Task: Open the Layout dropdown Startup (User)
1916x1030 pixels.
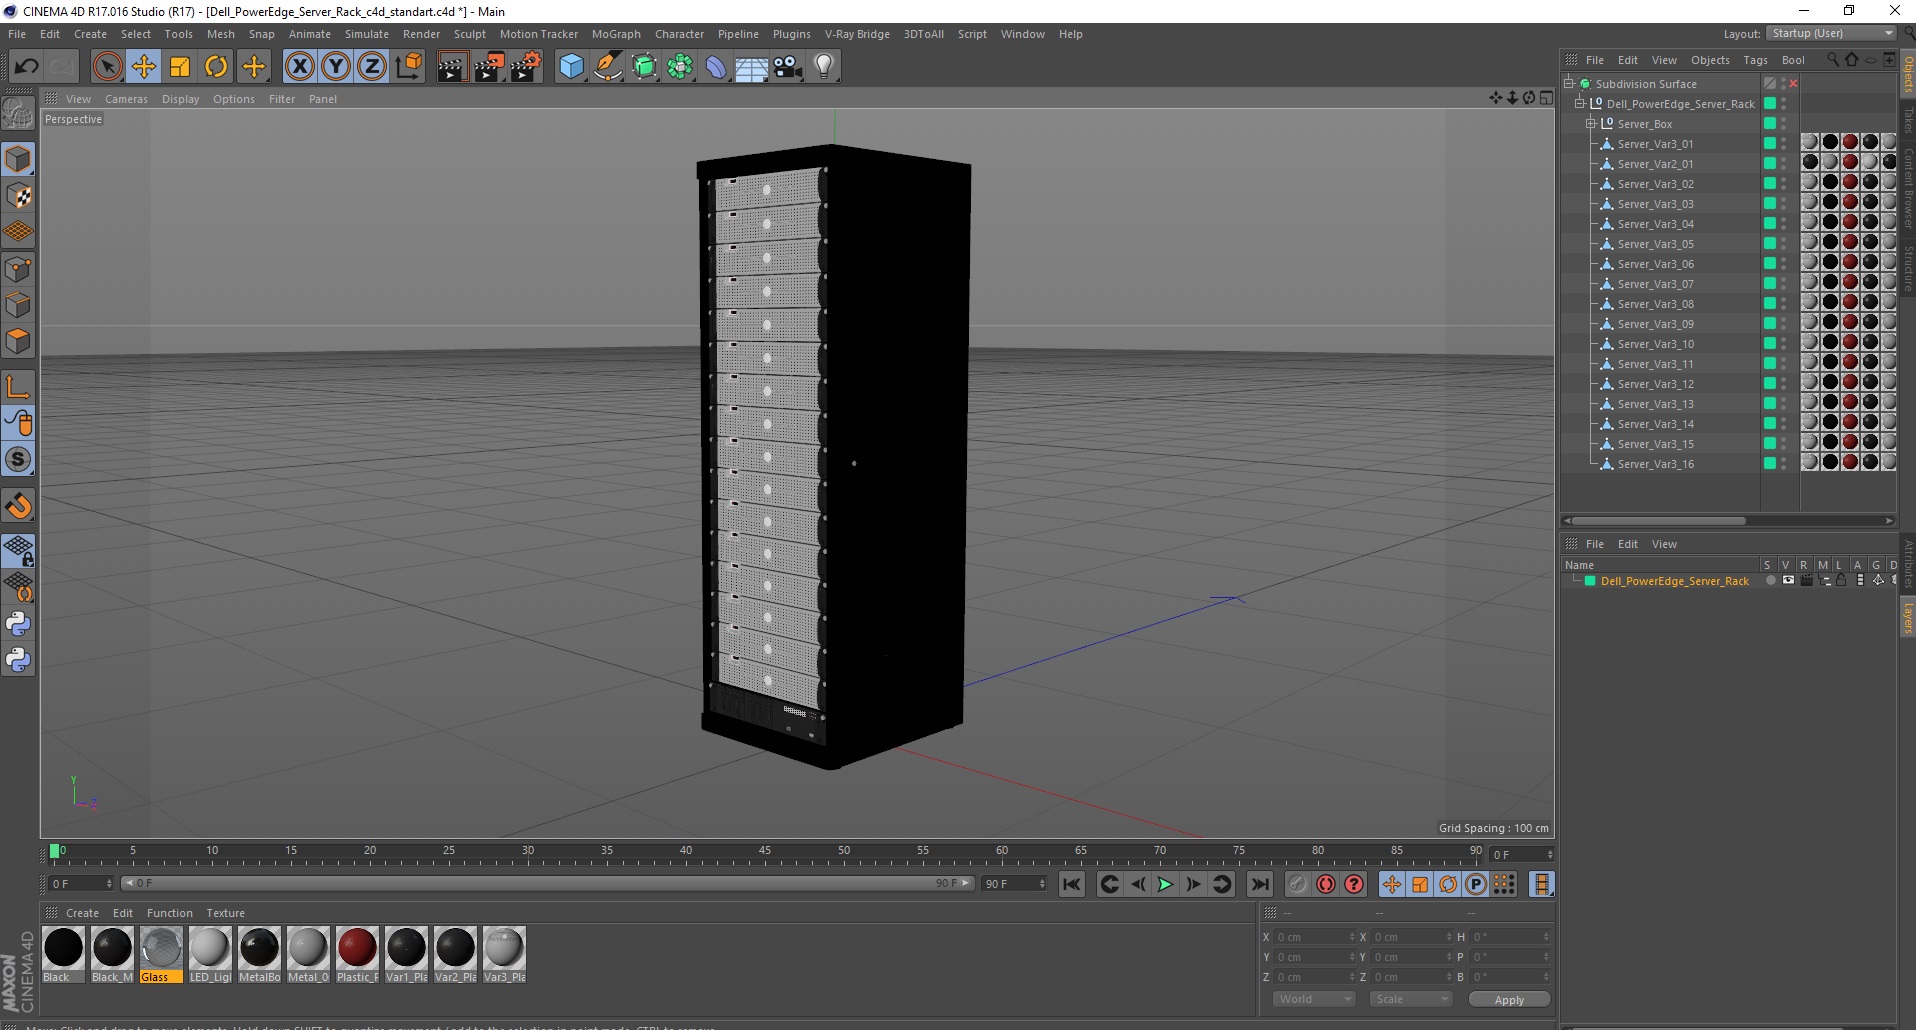Action: pos(1831,33)
